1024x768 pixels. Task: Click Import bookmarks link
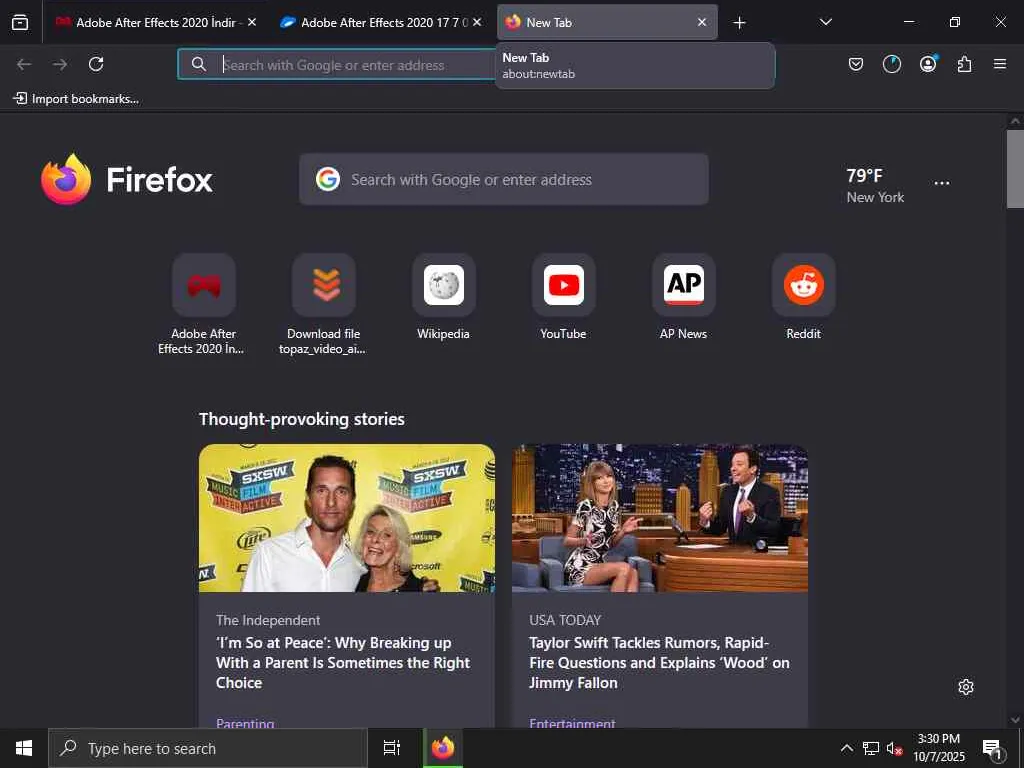(76, 99)
